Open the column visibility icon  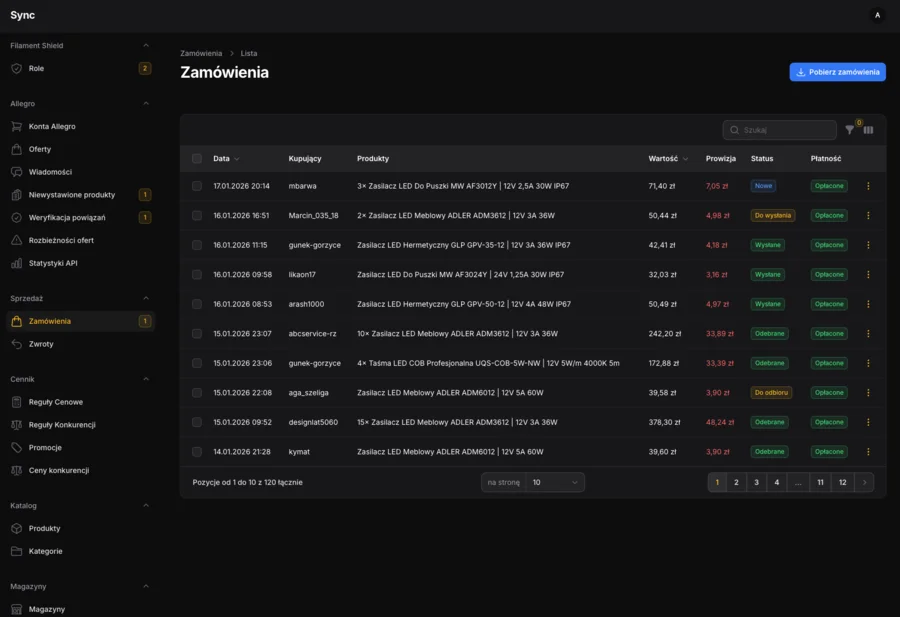pyautogui.click(x=868, y=130)
